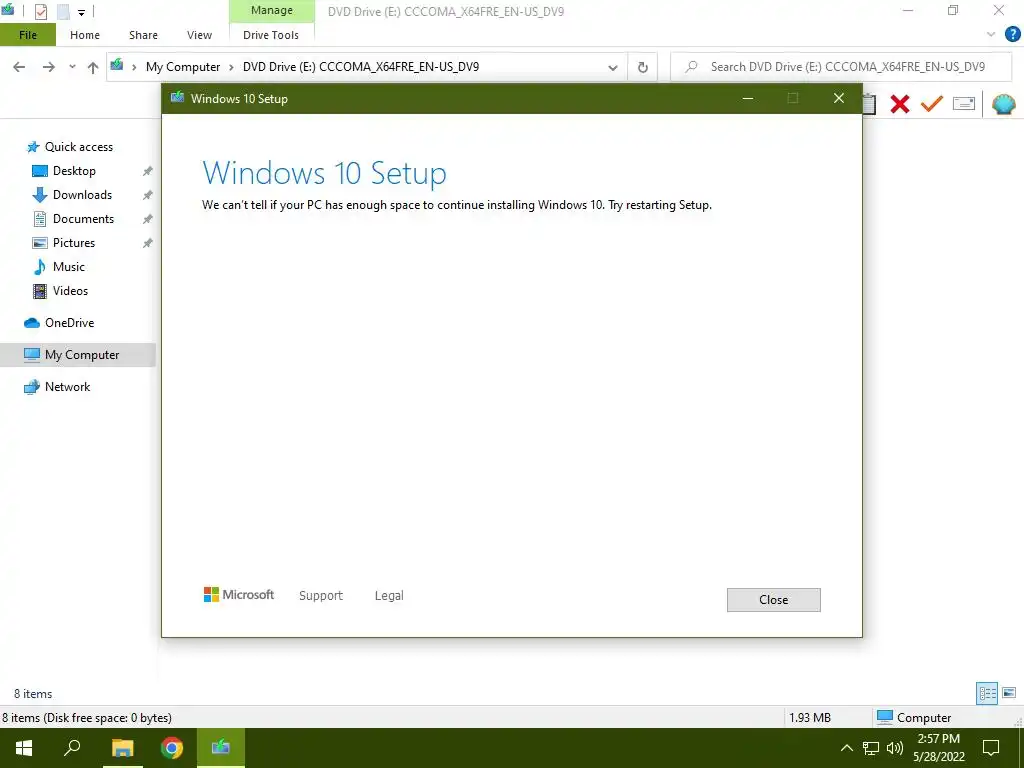The width and height of the screenshot is (1024, 768).
Task: Expand chevron between My Computer and DVD Drive
Action: tap(231, 67)
